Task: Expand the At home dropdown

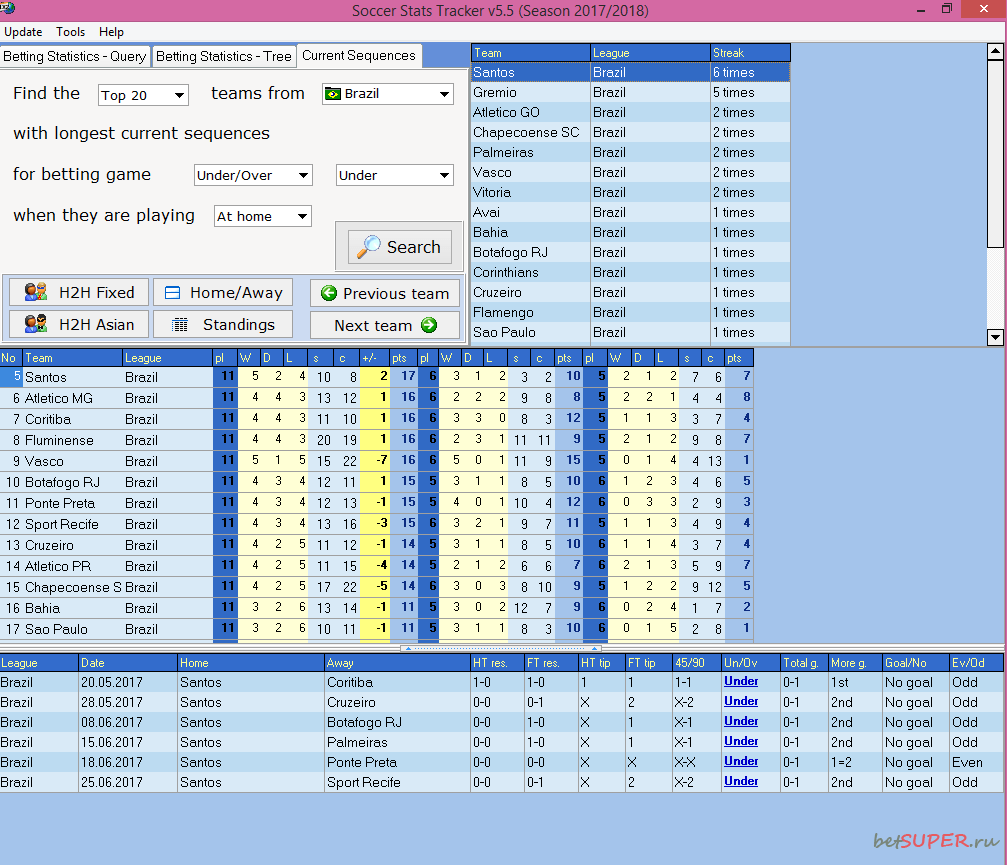Action: 262,215
